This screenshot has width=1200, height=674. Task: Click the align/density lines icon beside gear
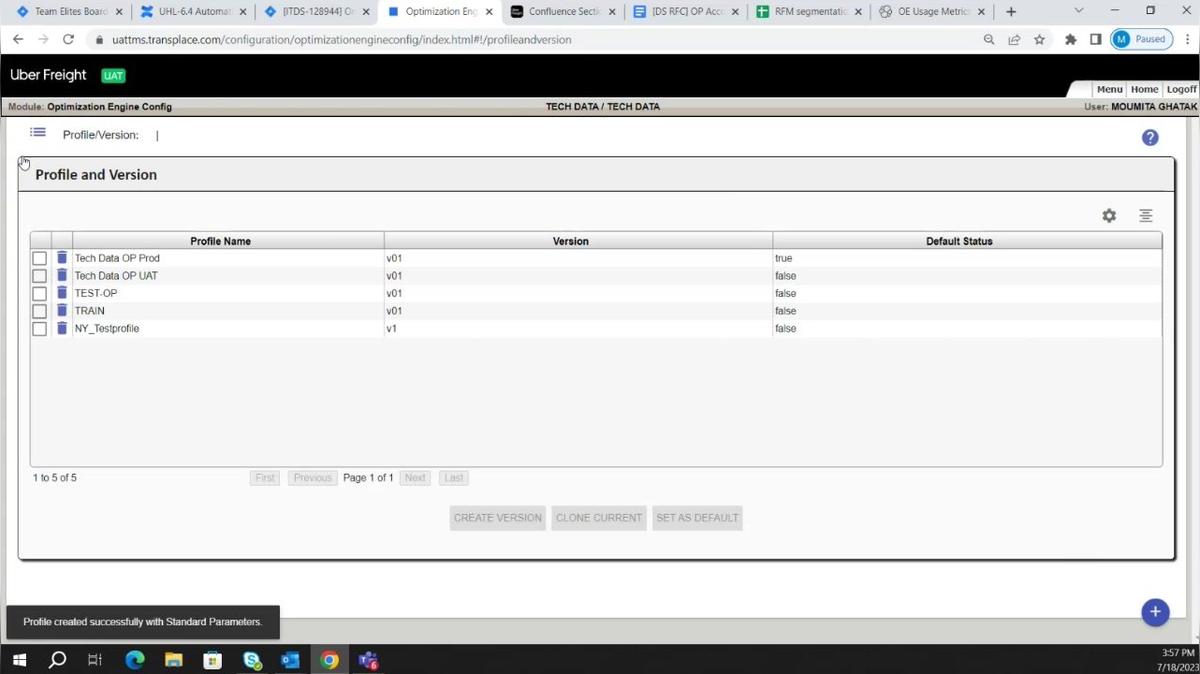pos(1146,216)
